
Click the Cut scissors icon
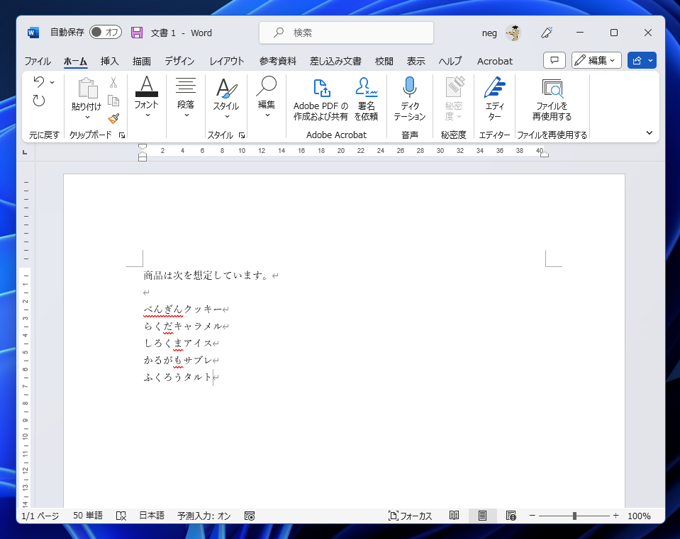click(x=113, y=82)
